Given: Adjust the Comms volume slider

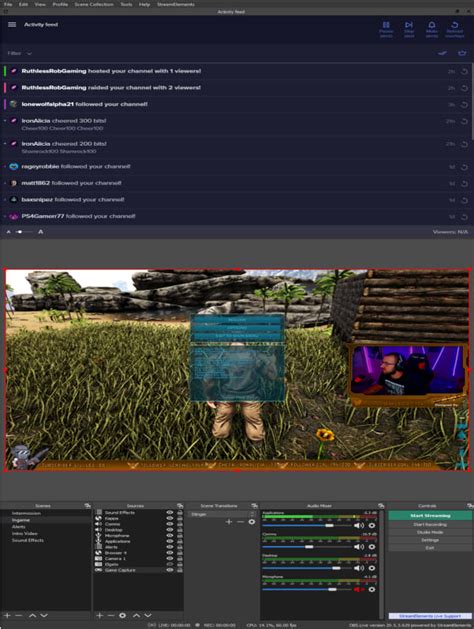Looking at the screenshot, I should [307, 547].
